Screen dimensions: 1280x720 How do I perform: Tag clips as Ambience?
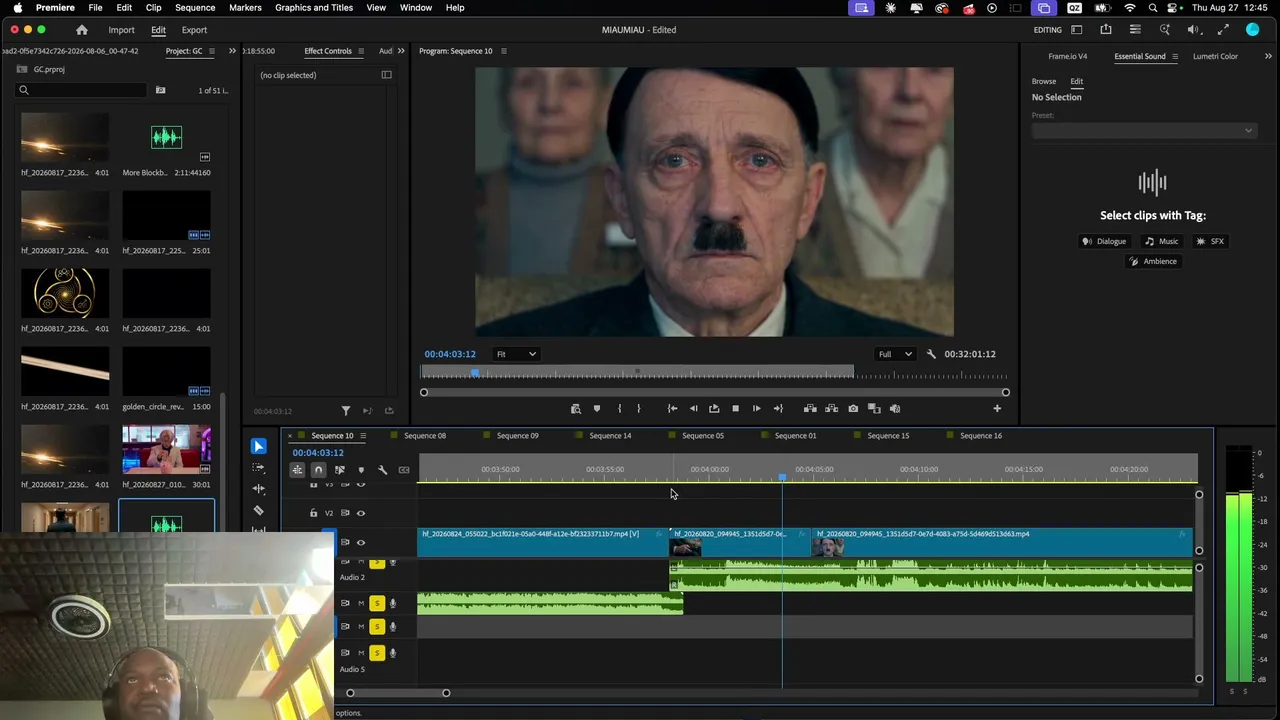click(x=1153, y=261)
